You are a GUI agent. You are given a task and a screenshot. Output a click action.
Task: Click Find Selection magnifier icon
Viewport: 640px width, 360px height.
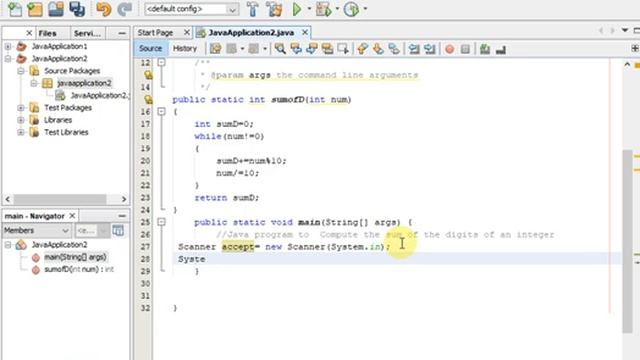(280, 49)
